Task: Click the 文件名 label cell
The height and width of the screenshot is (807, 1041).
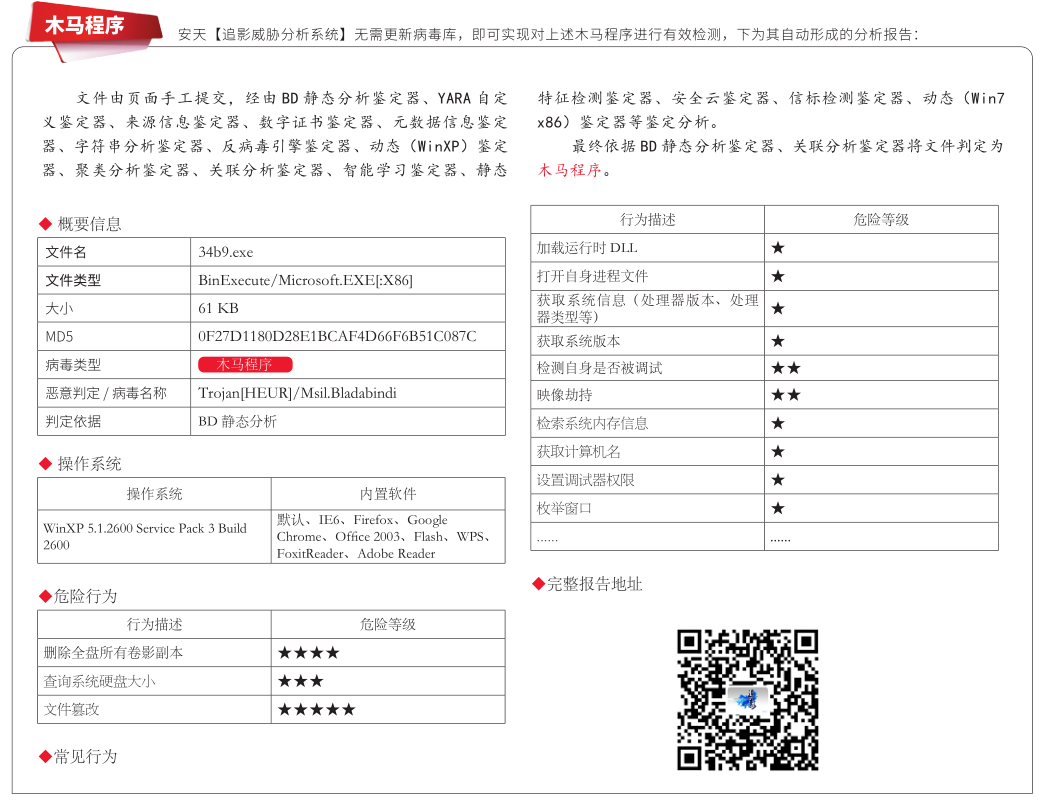Action: [x=114, y=252]
